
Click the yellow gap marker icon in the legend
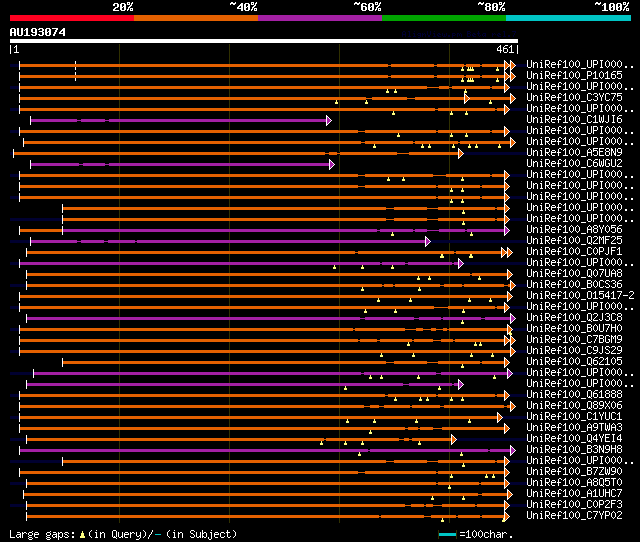click(82, 534)
